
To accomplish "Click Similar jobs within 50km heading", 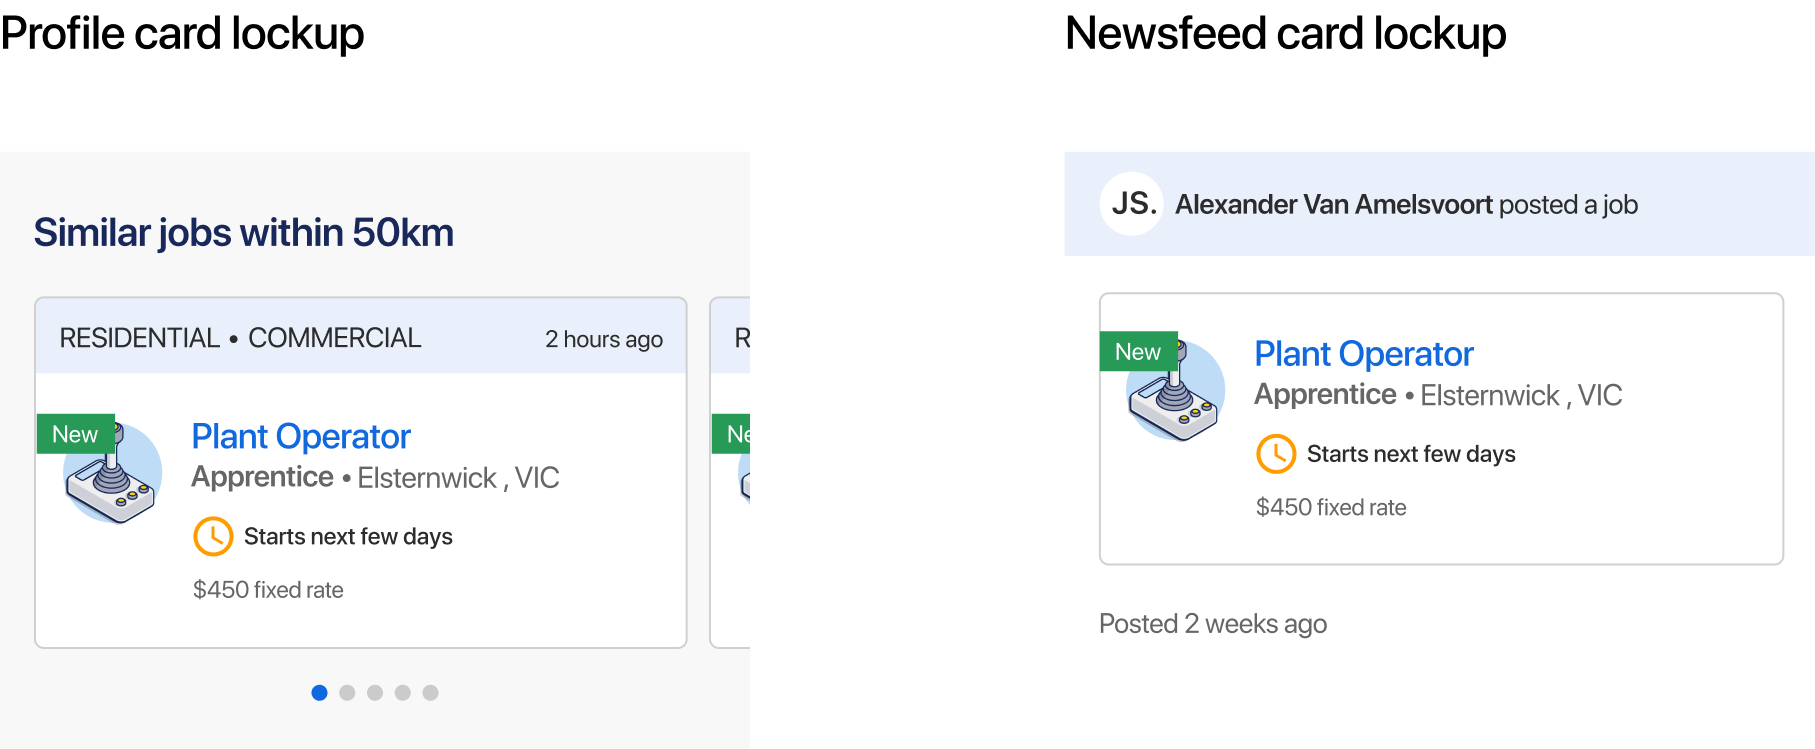I will (x=244, y=233).
